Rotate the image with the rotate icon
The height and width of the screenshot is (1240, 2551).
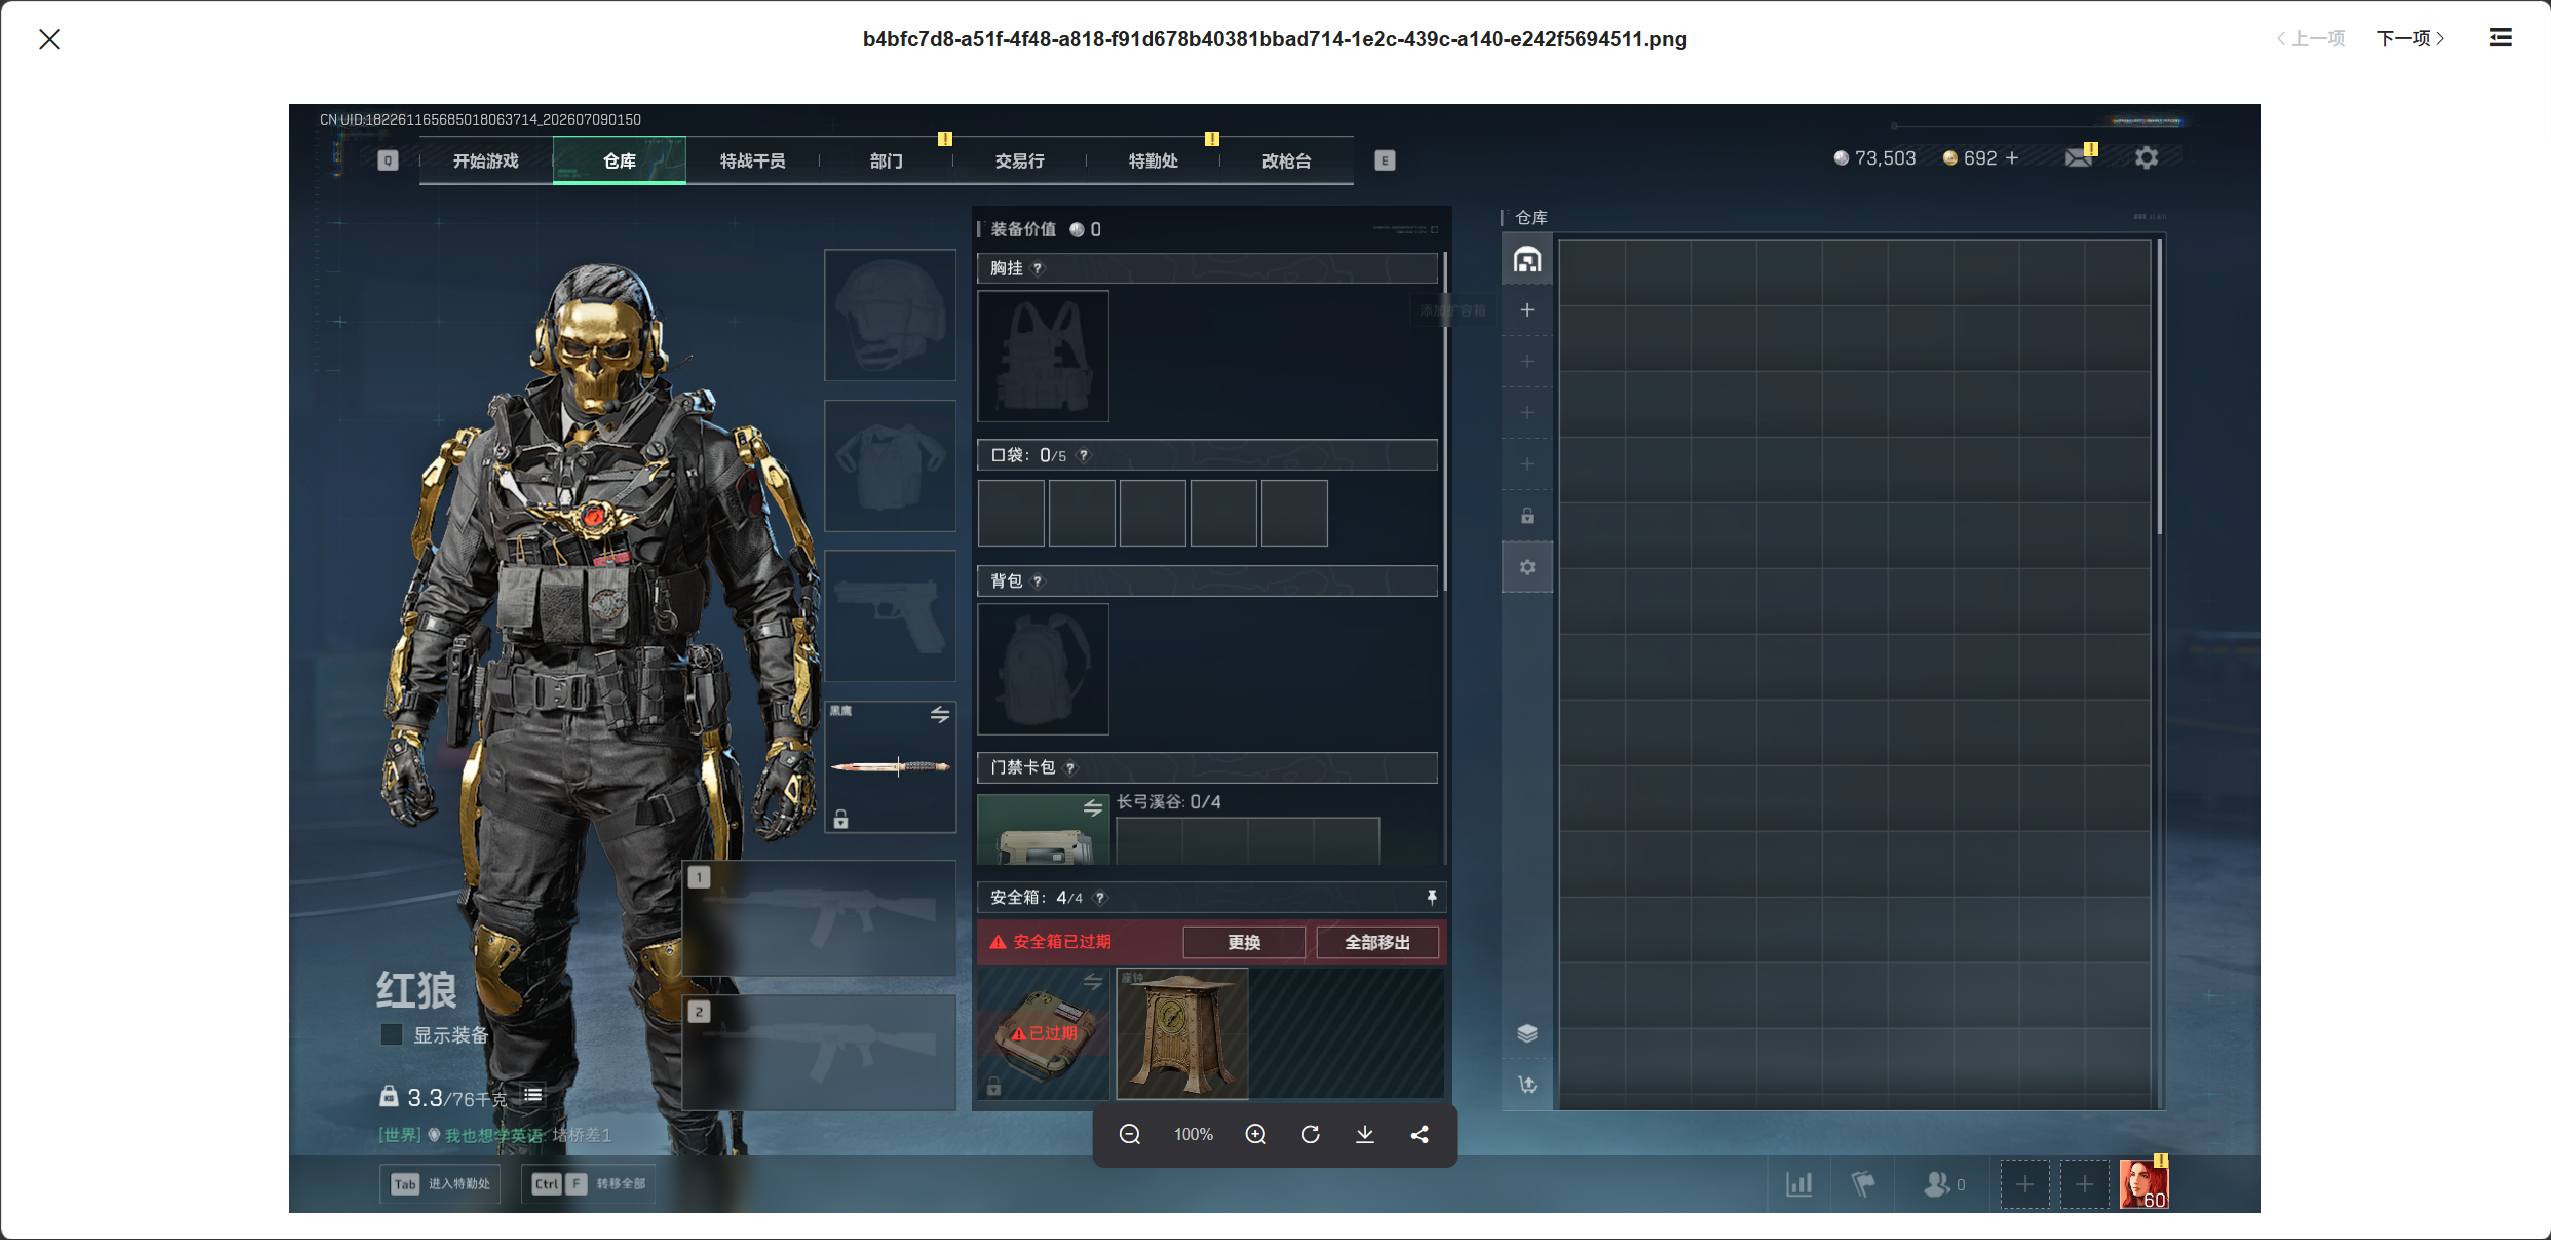(1310, 1134)
